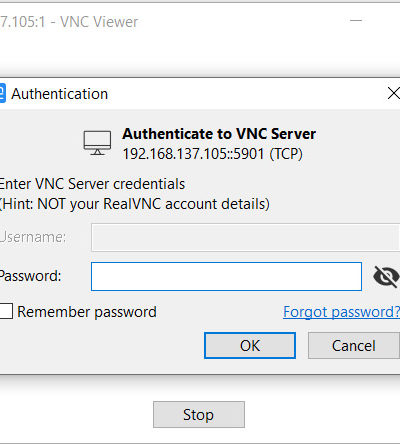
Task: Stop the connection attempt with the Stop button
Action: pos(199,414)
